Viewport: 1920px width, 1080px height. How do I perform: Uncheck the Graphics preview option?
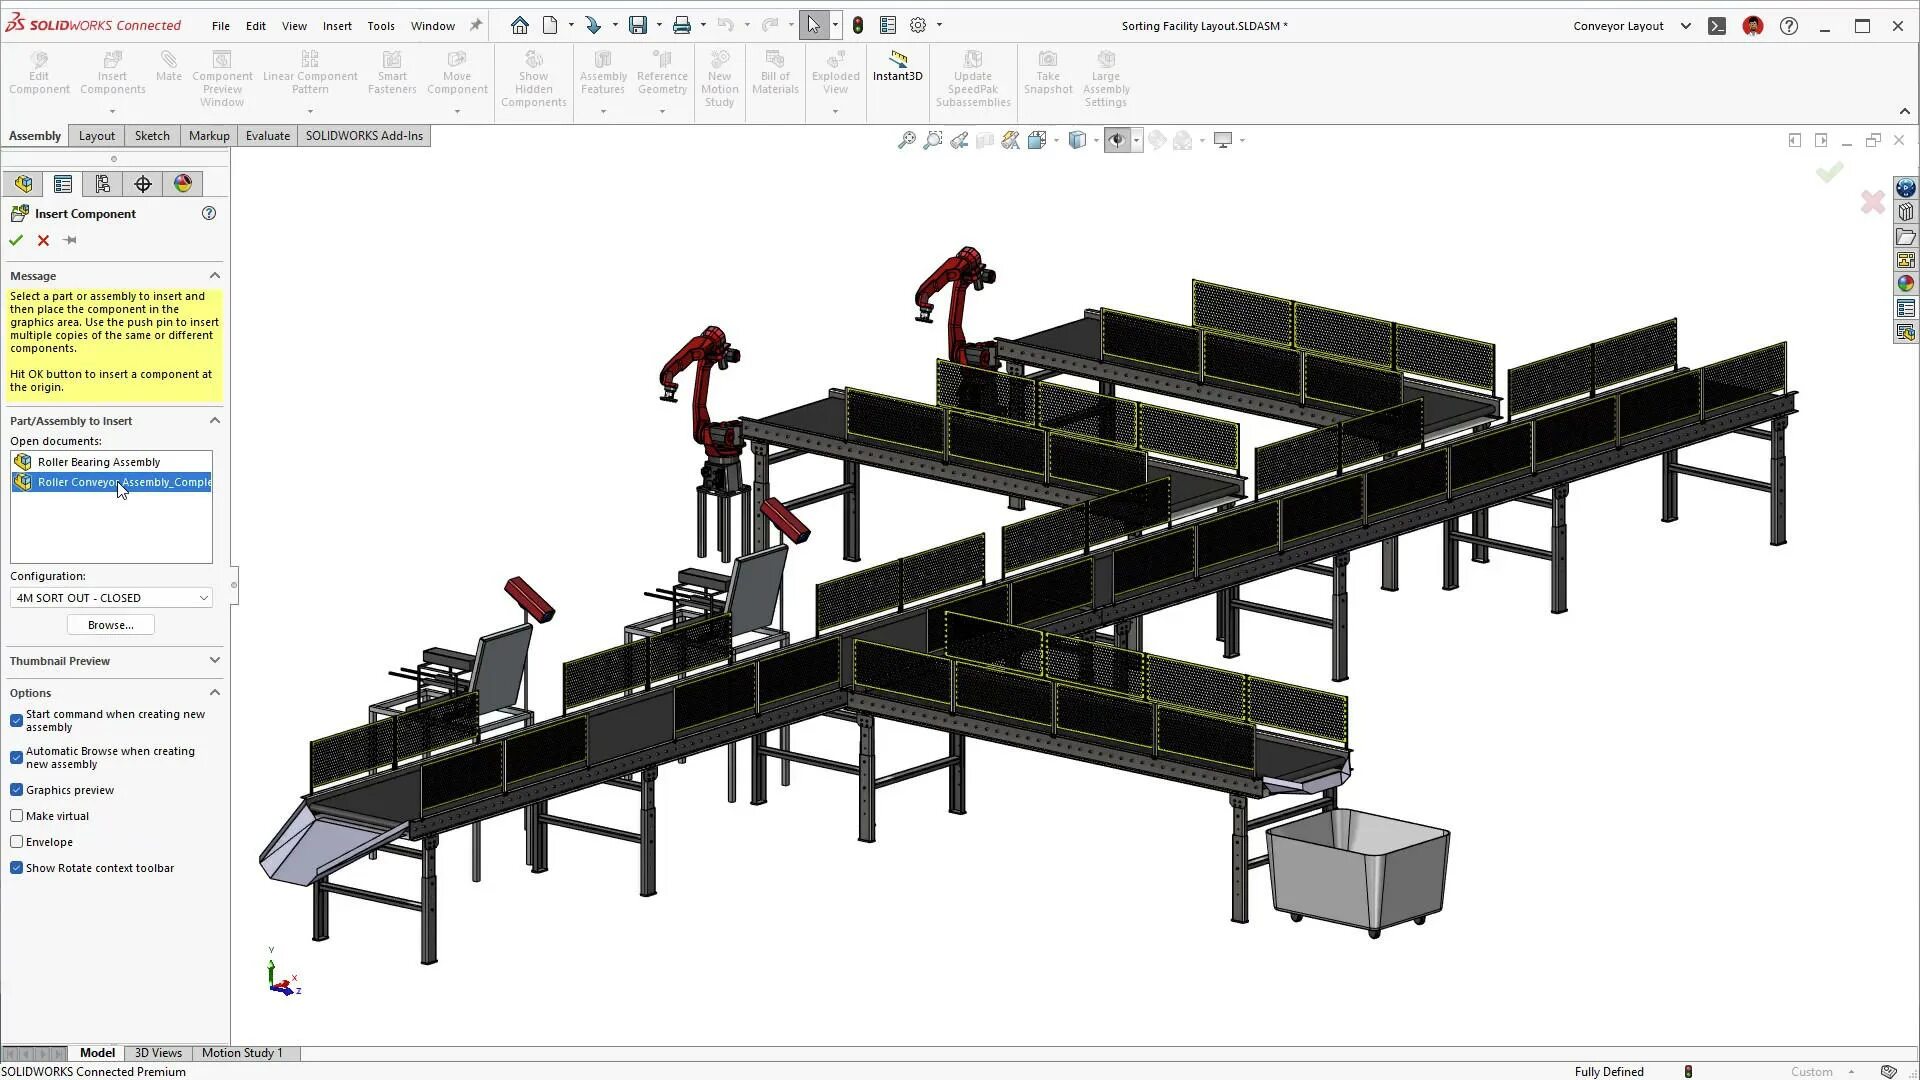point(17,790)
